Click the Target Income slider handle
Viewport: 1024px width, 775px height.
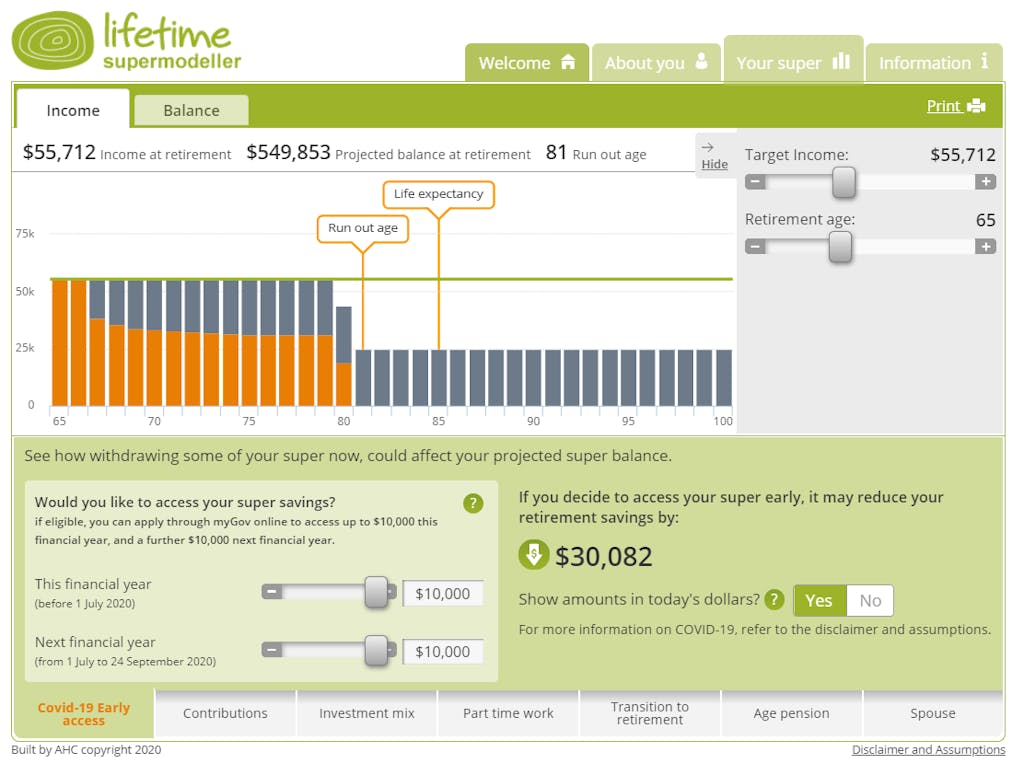pyautogui.click(x=844, y=182)
